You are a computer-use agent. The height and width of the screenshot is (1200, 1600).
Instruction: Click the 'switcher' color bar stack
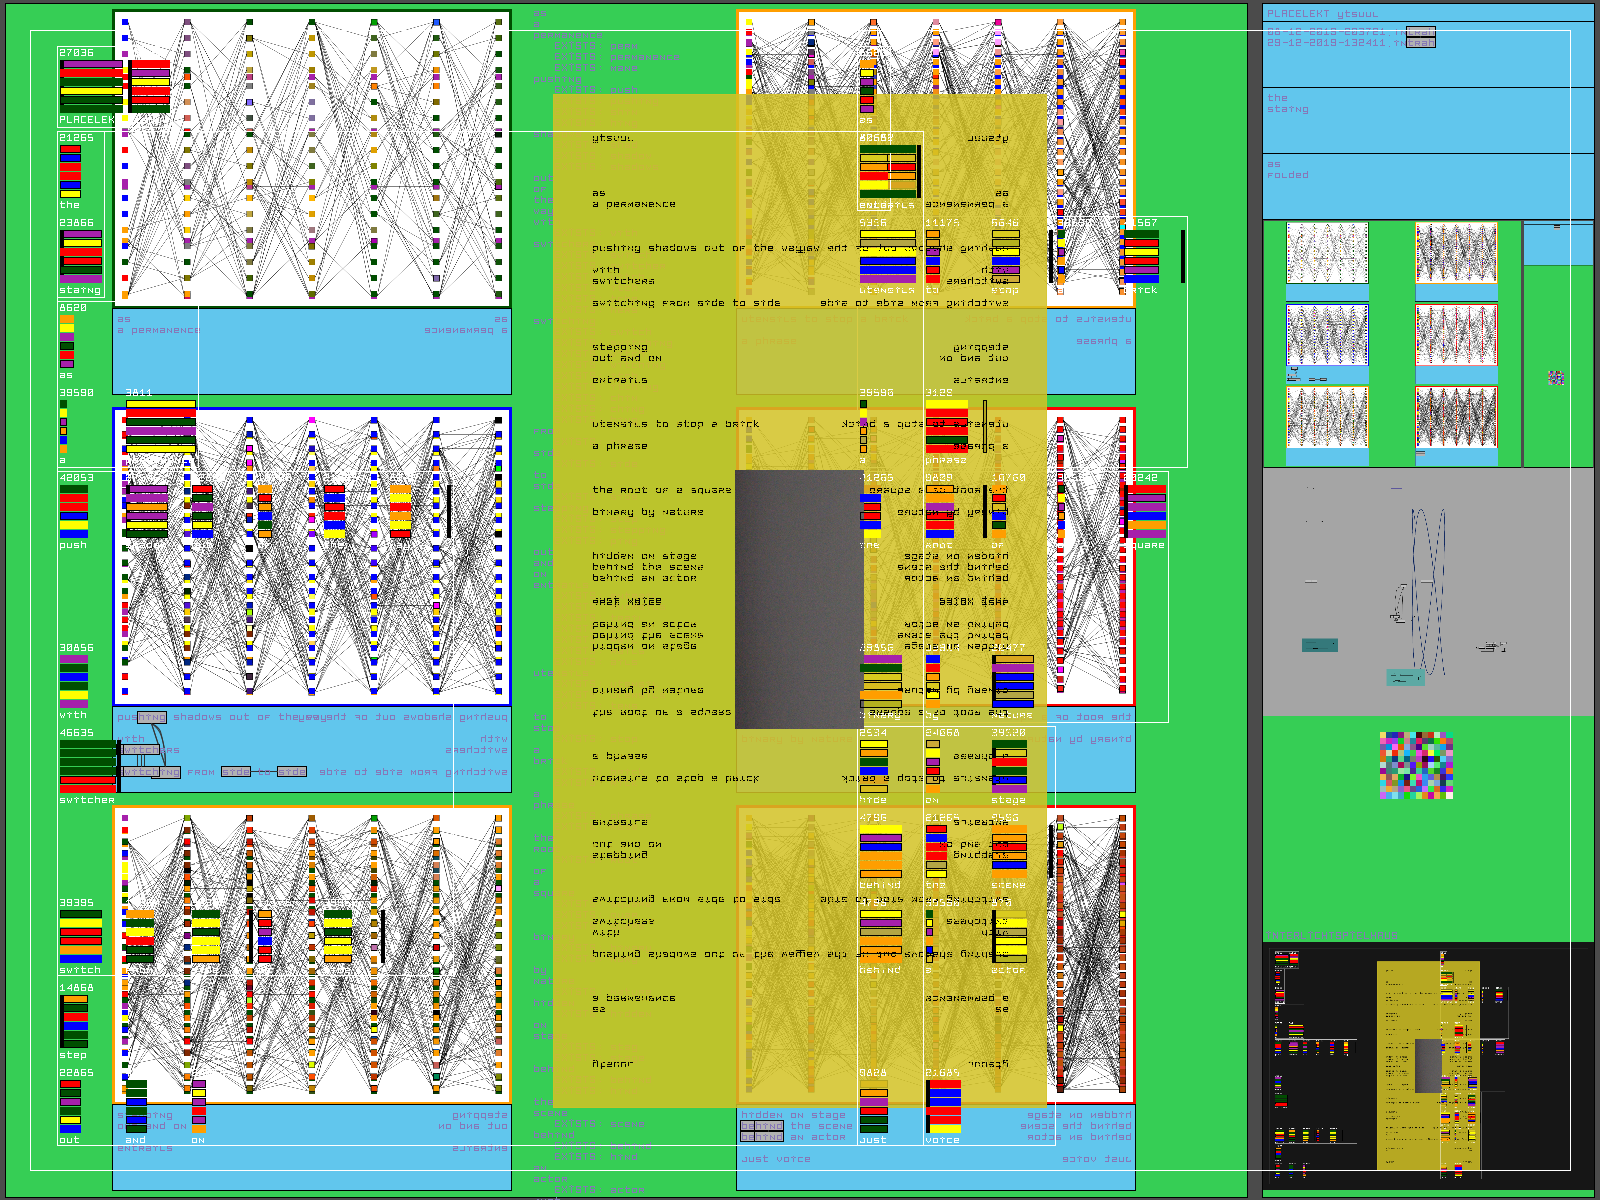(88, 766)
